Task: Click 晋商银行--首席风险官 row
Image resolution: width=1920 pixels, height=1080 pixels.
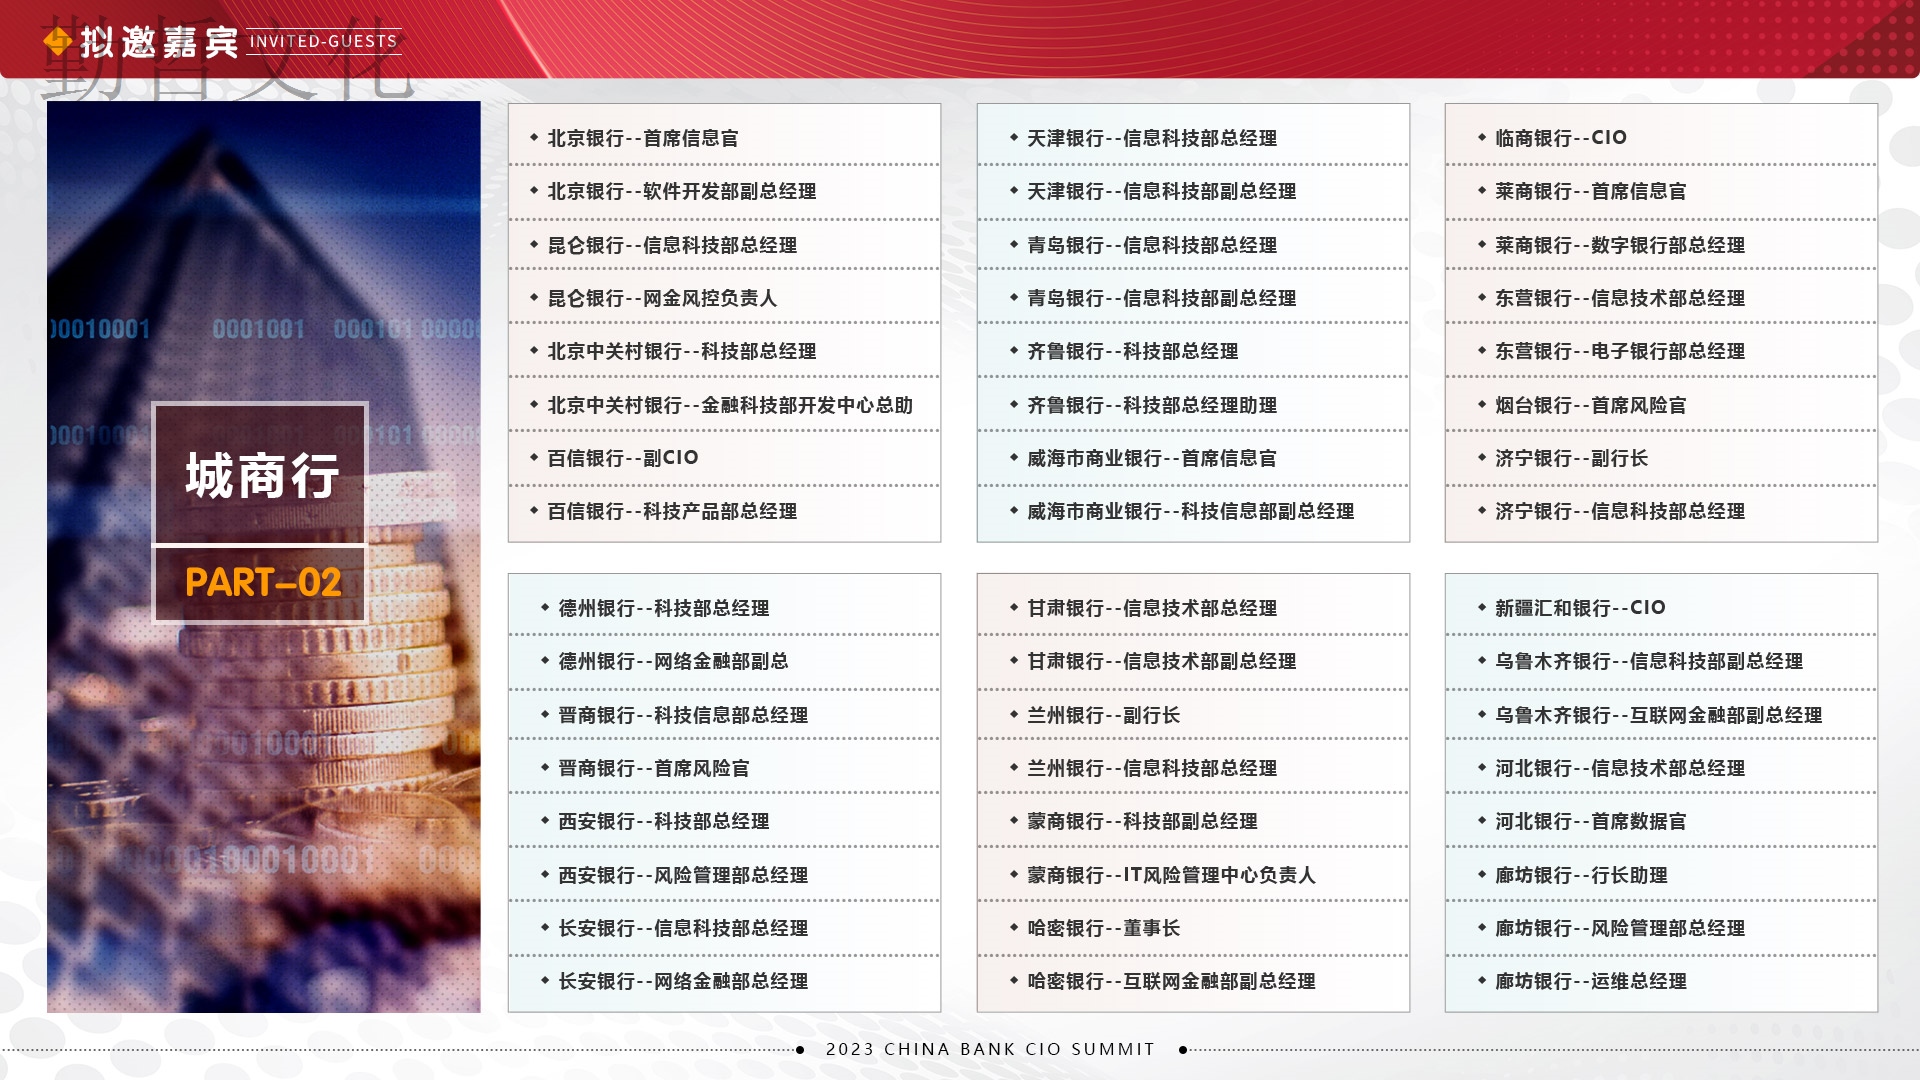Action: [x=653, y=768]
